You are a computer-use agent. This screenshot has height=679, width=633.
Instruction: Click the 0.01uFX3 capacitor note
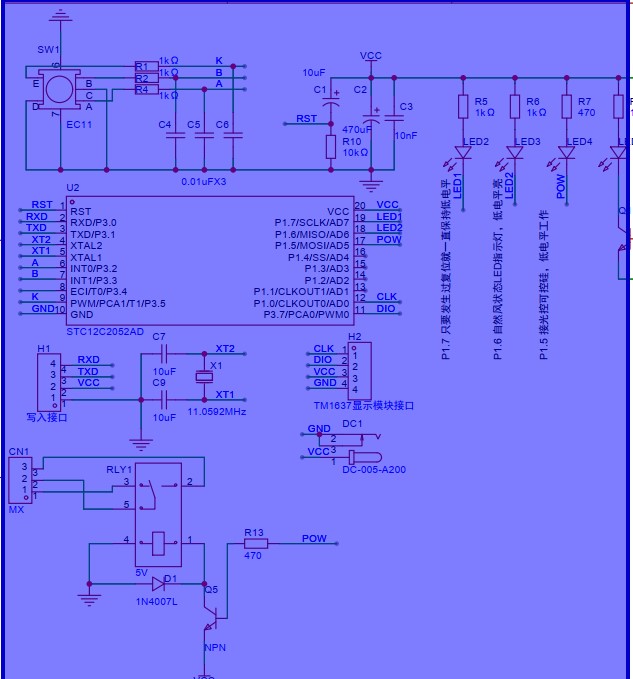203,181
